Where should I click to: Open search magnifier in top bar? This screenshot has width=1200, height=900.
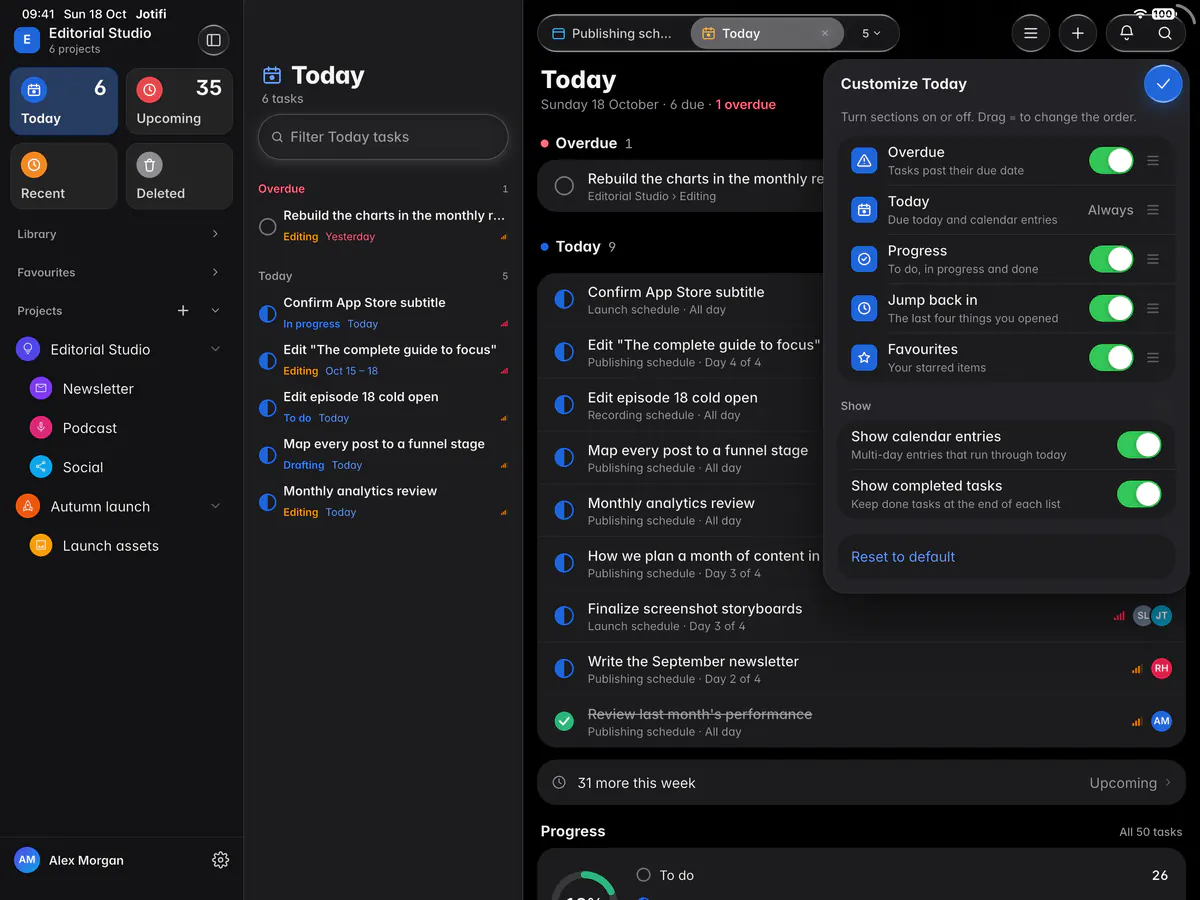tap(1165, 33)
